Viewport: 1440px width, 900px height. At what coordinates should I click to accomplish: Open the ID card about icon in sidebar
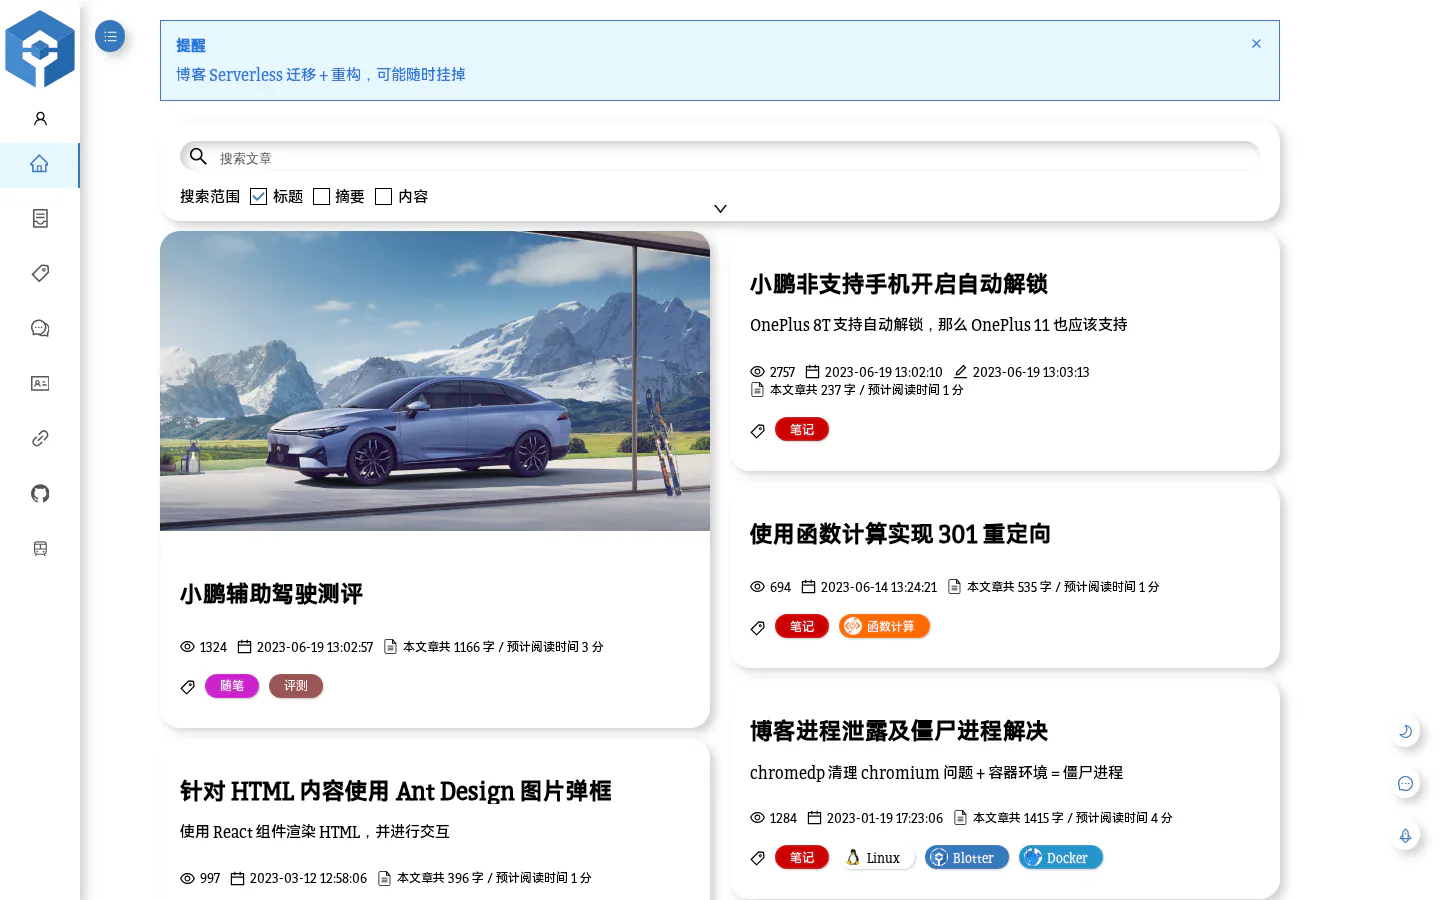(x=40, y=383)
